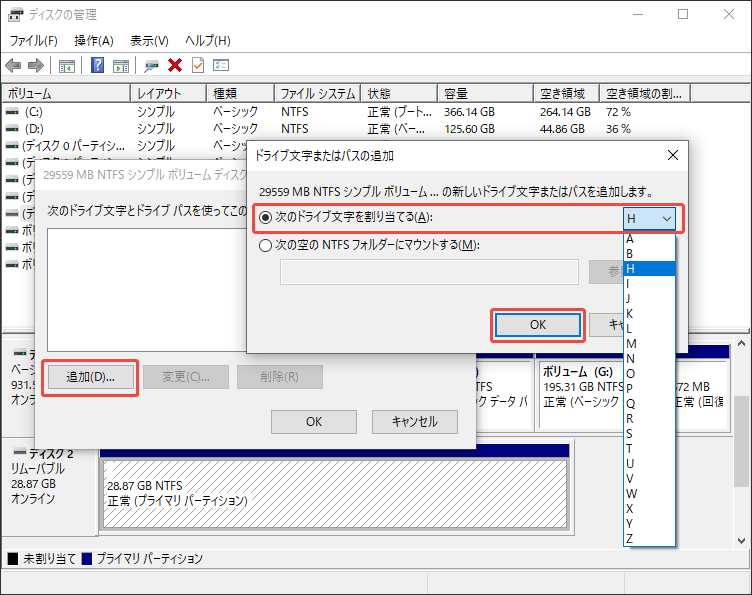This screenshot has height=595, width=752.
Task: Choose letter T from drive letter list
Action: pyautogui.click(x=649, y=449)
